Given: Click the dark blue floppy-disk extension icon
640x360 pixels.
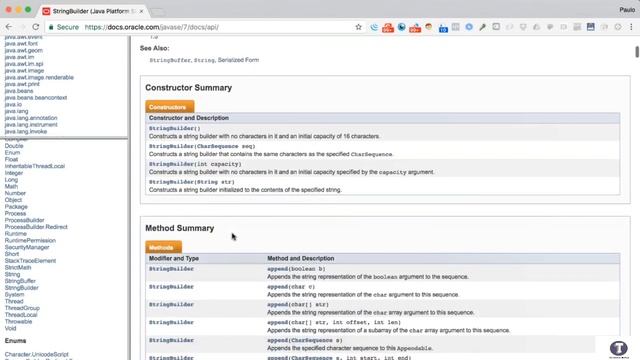Looking at the screenshot, I should pos(591,27).
